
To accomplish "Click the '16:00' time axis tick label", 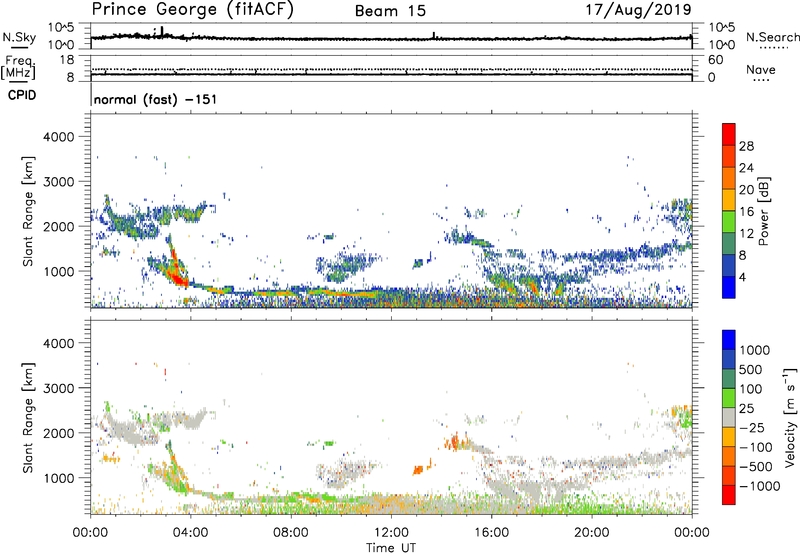I will (x=491, y=533).
